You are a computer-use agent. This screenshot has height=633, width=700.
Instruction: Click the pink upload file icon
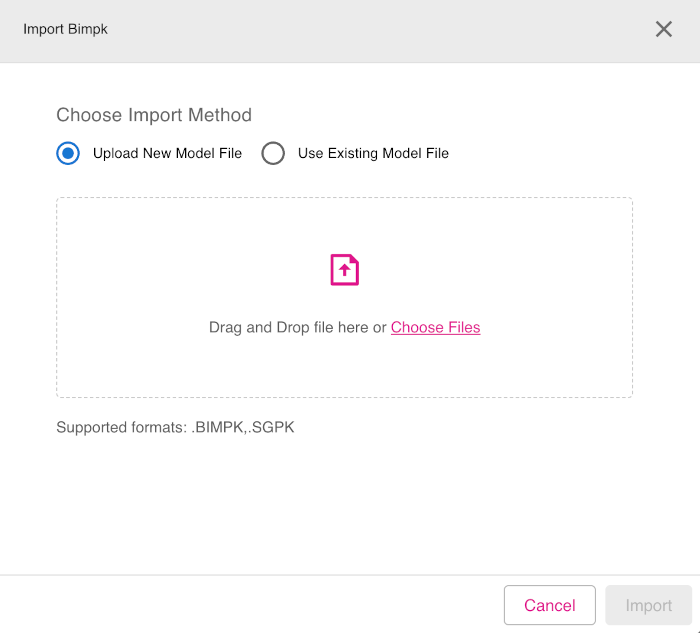pos(344,269)
